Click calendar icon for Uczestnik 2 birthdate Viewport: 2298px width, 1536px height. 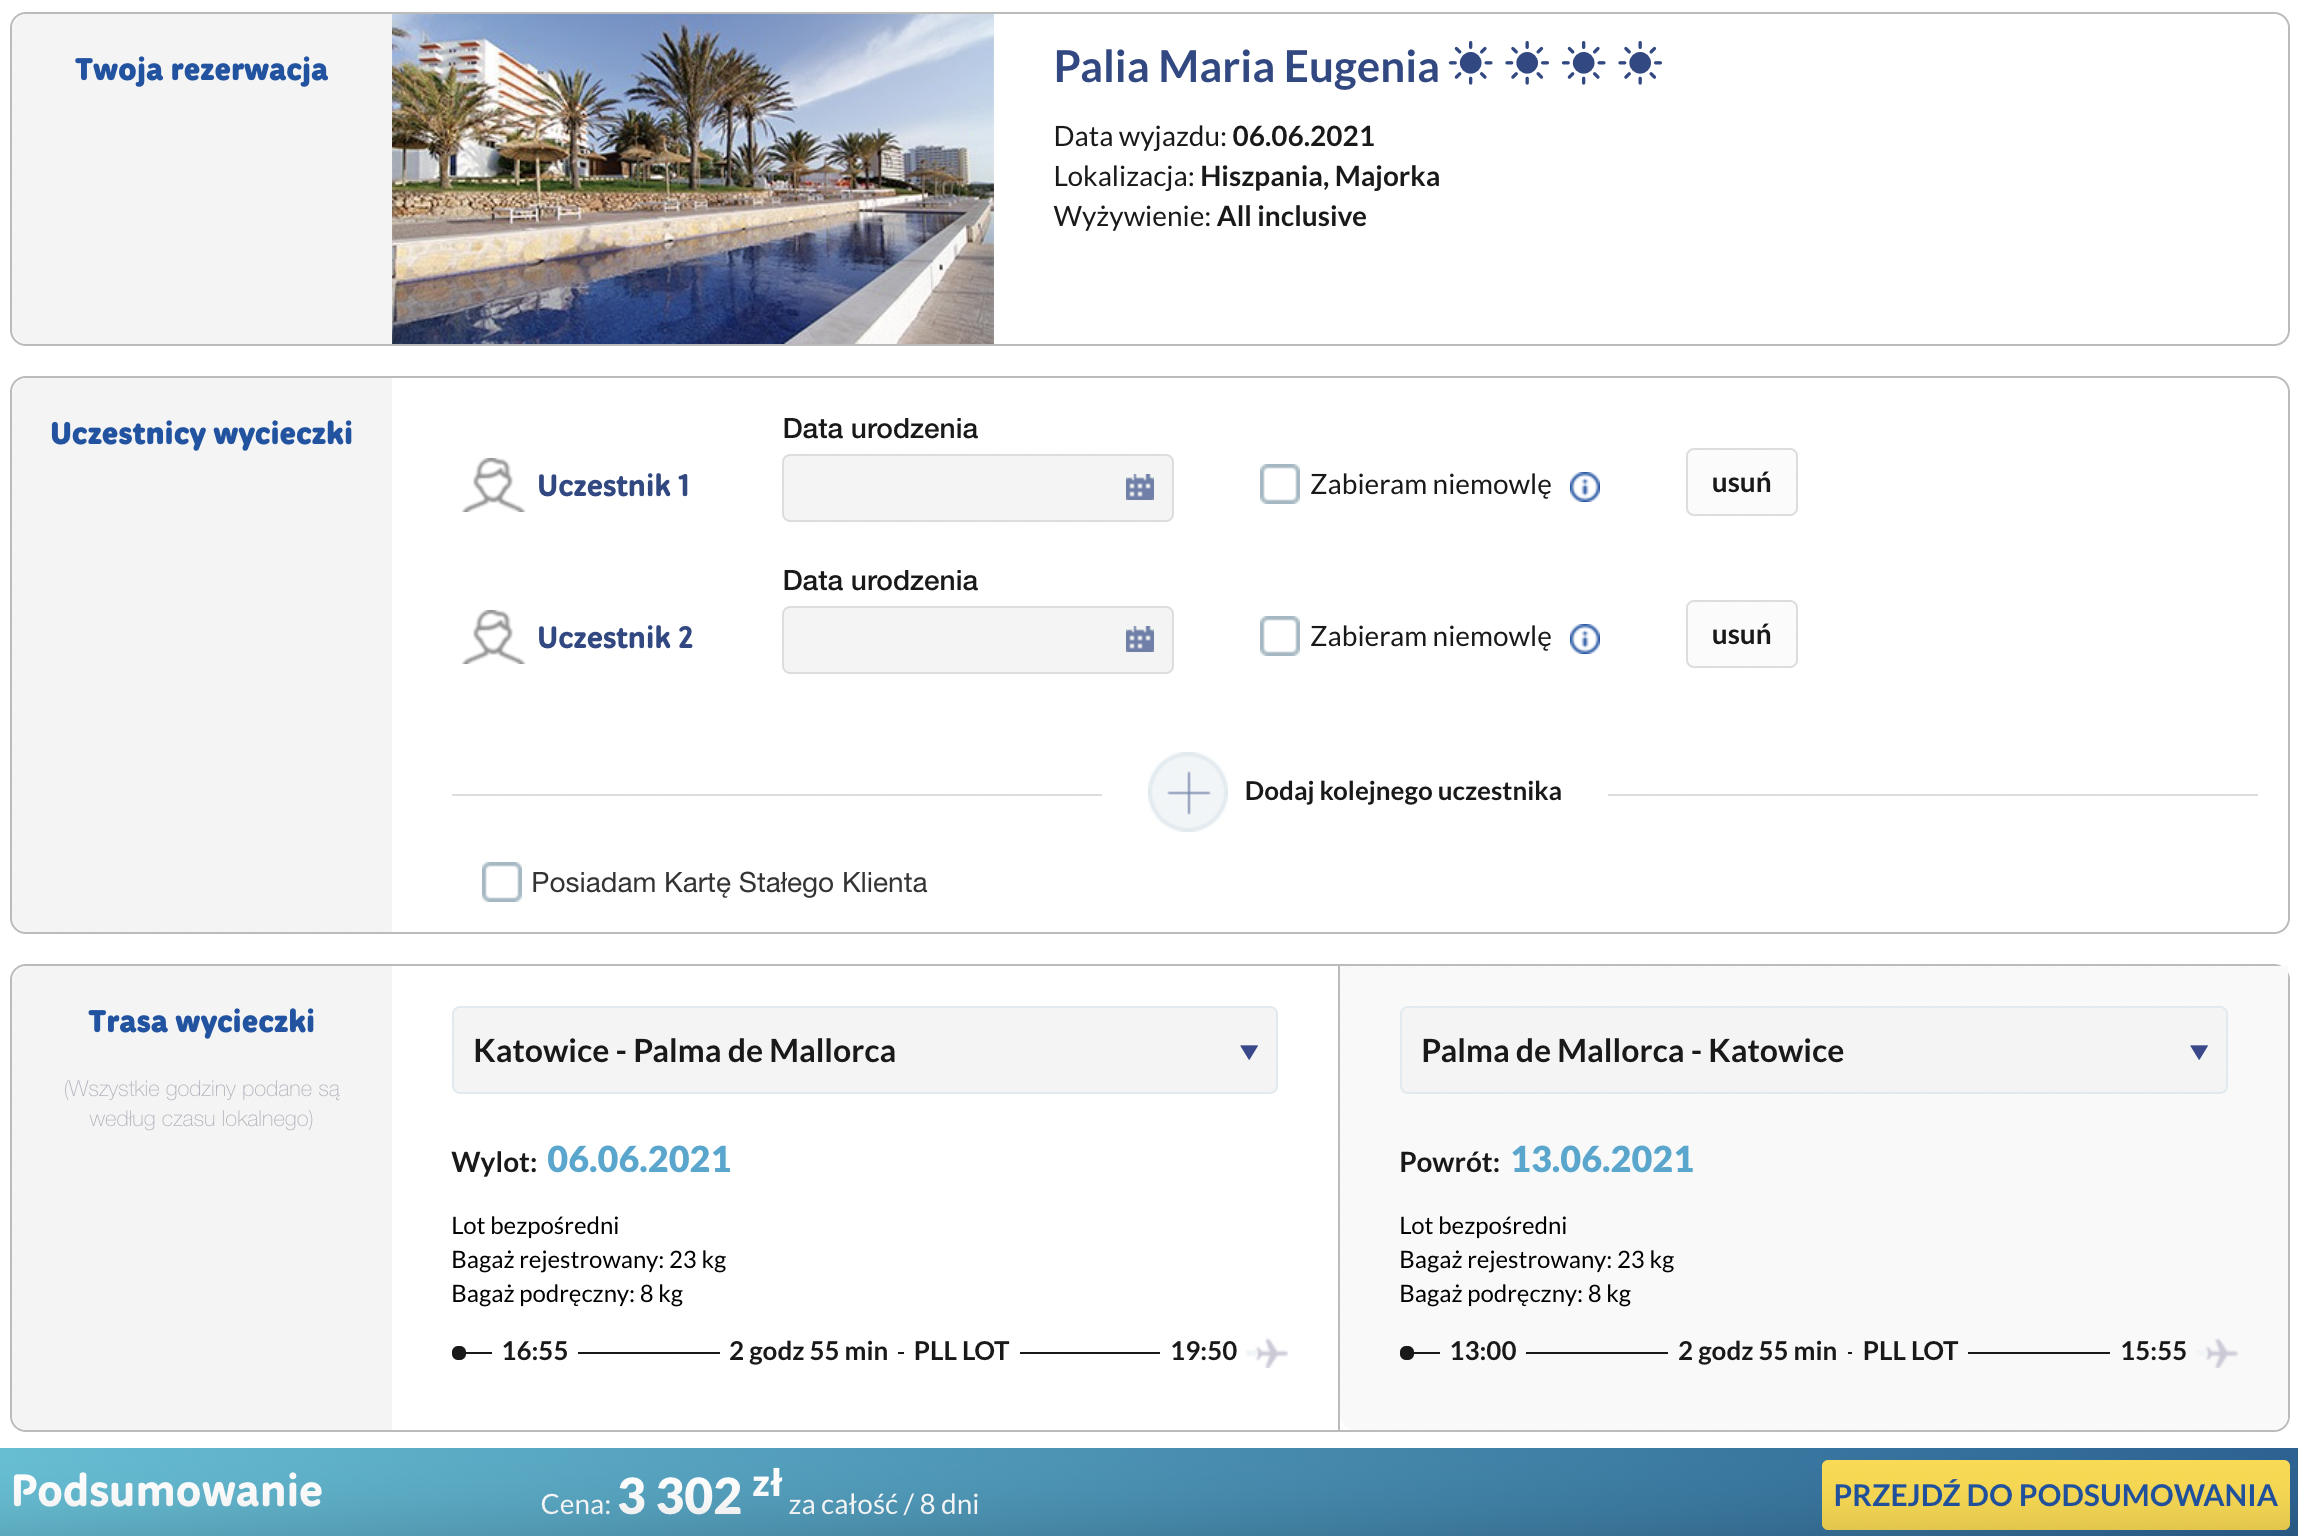click(1139, 640)
